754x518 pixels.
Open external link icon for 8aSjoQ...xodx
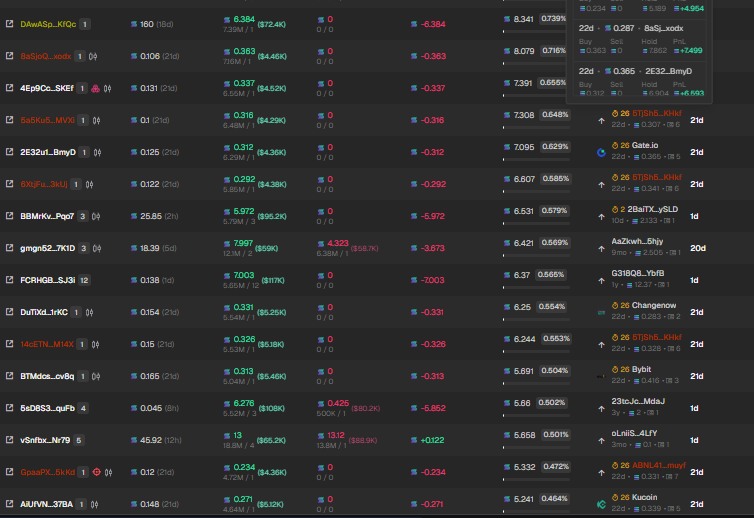(x=9, y=56)
